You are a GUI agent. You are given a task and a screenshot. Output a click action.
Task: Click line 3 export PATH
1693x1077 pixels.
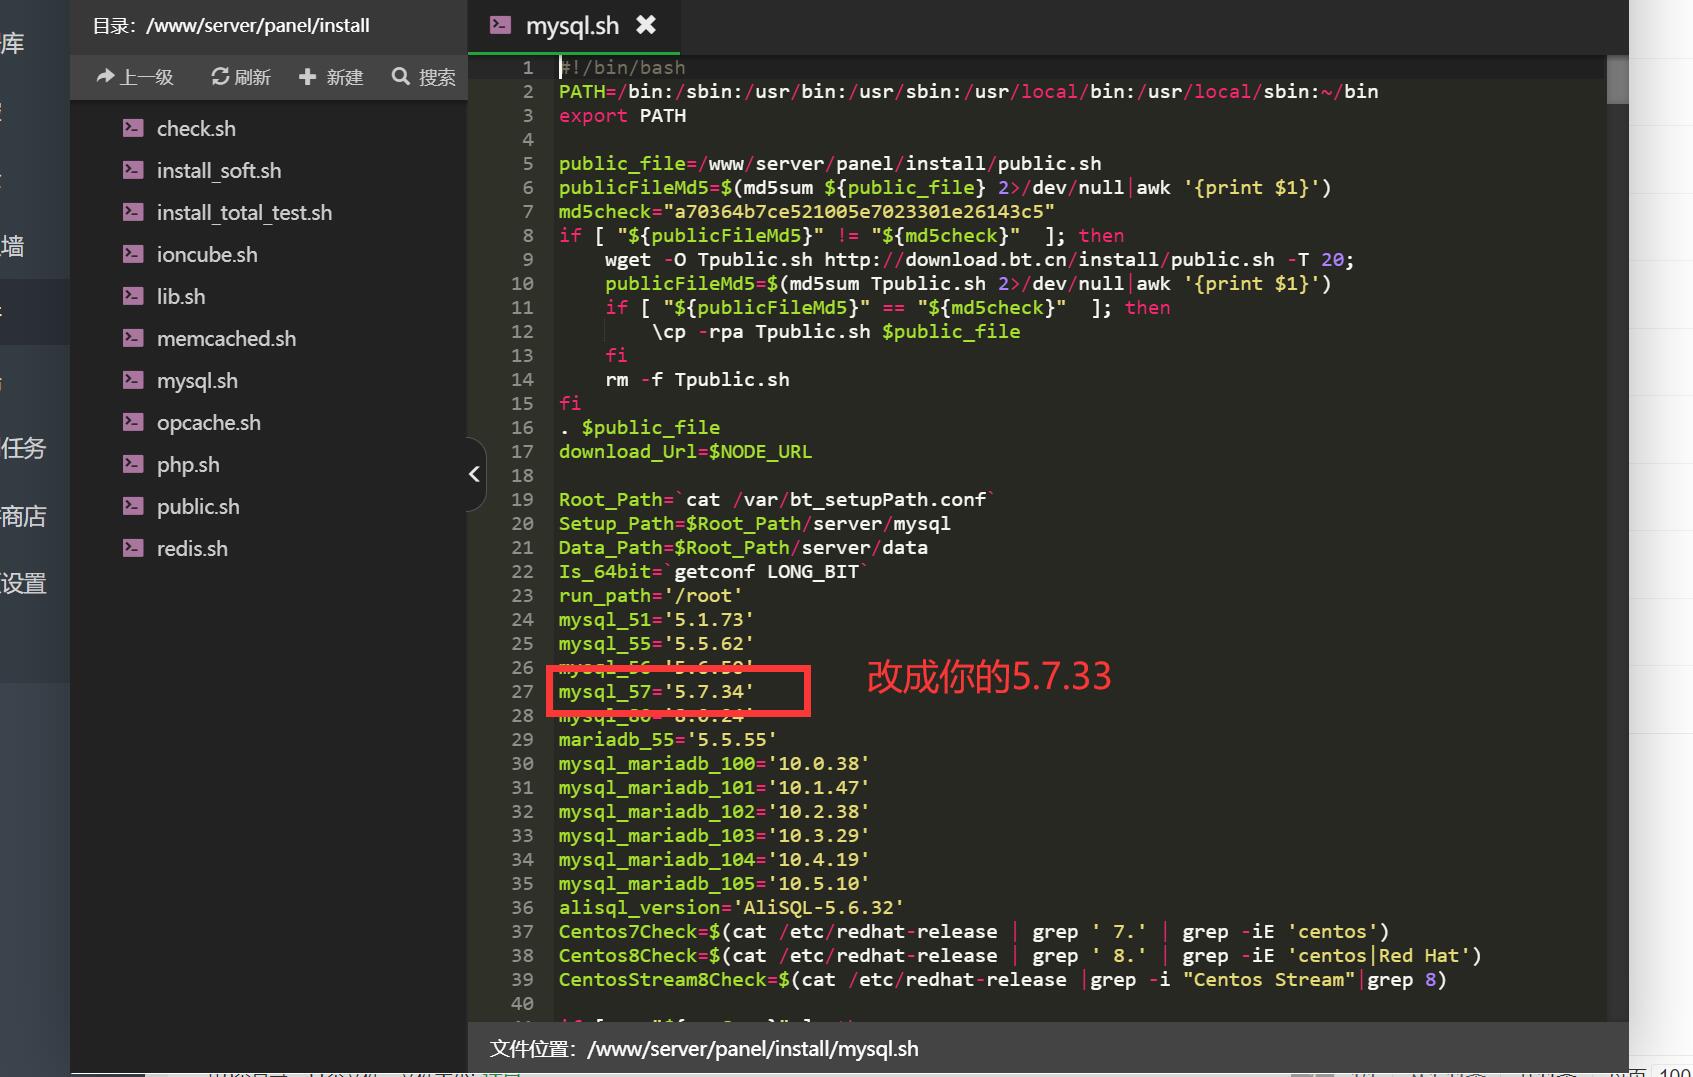(x=622, y=116)
